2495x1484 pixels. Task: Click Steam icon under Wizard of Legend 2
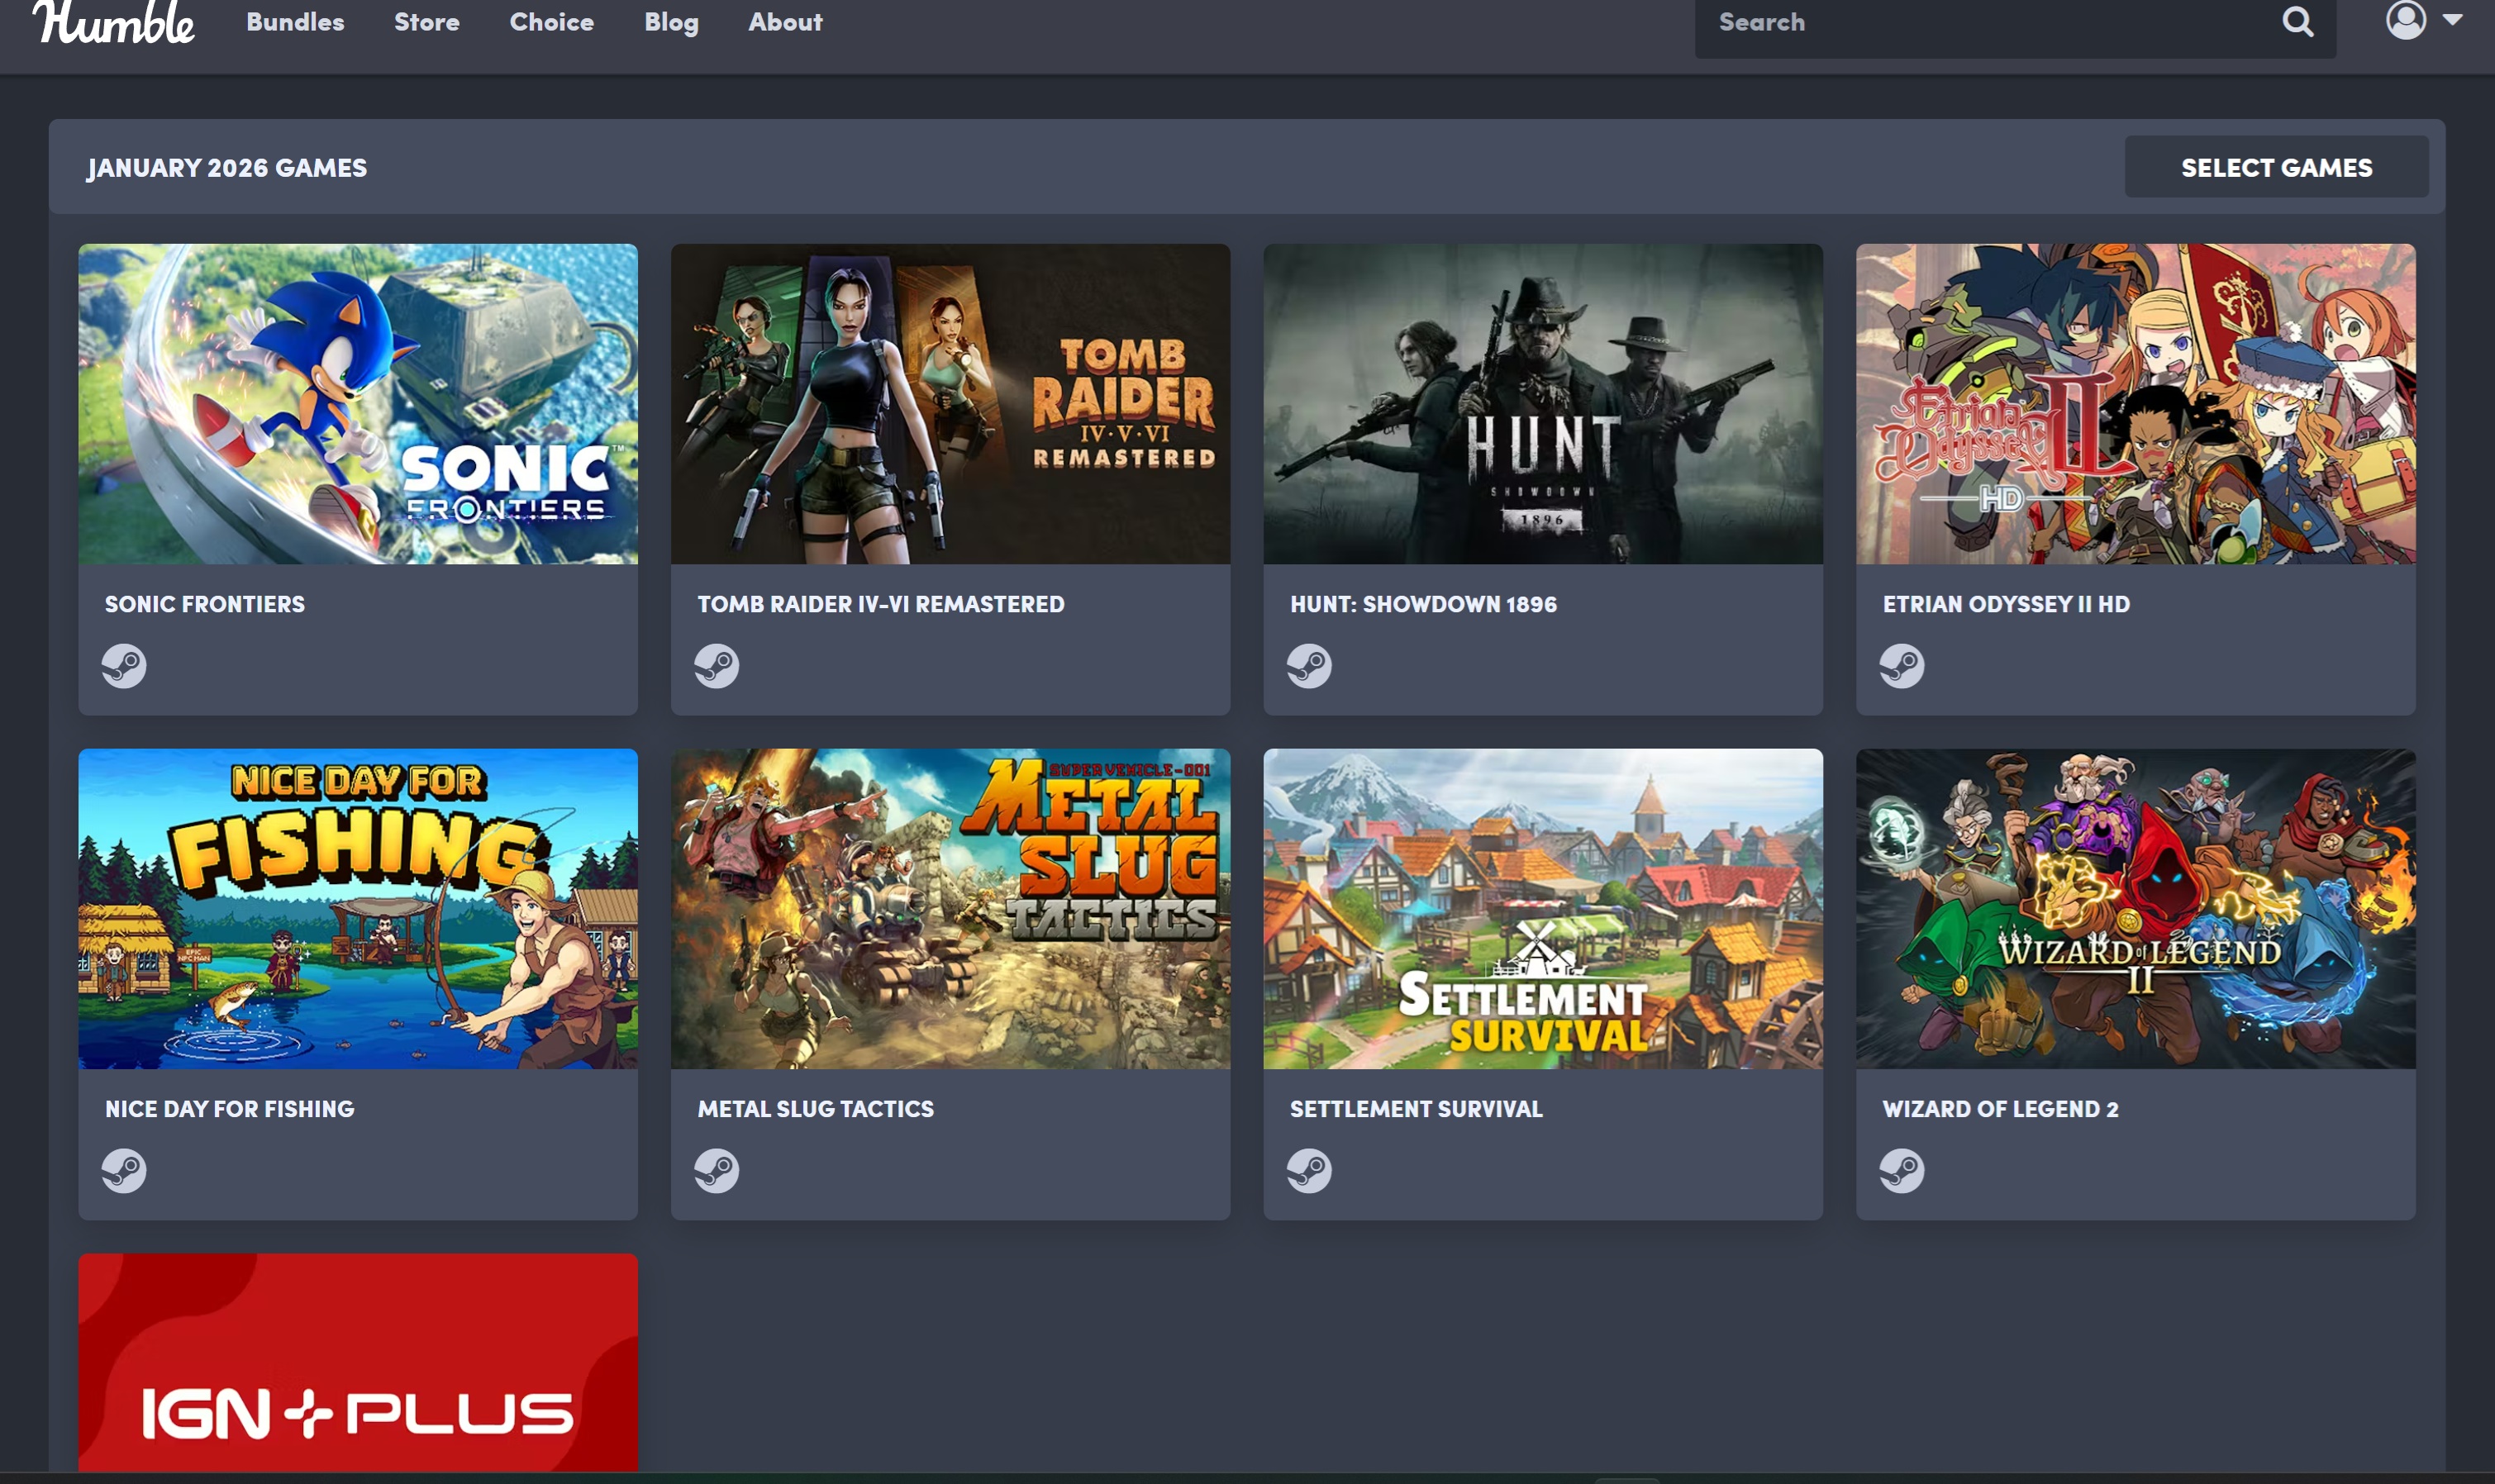click(1902, 1171)
